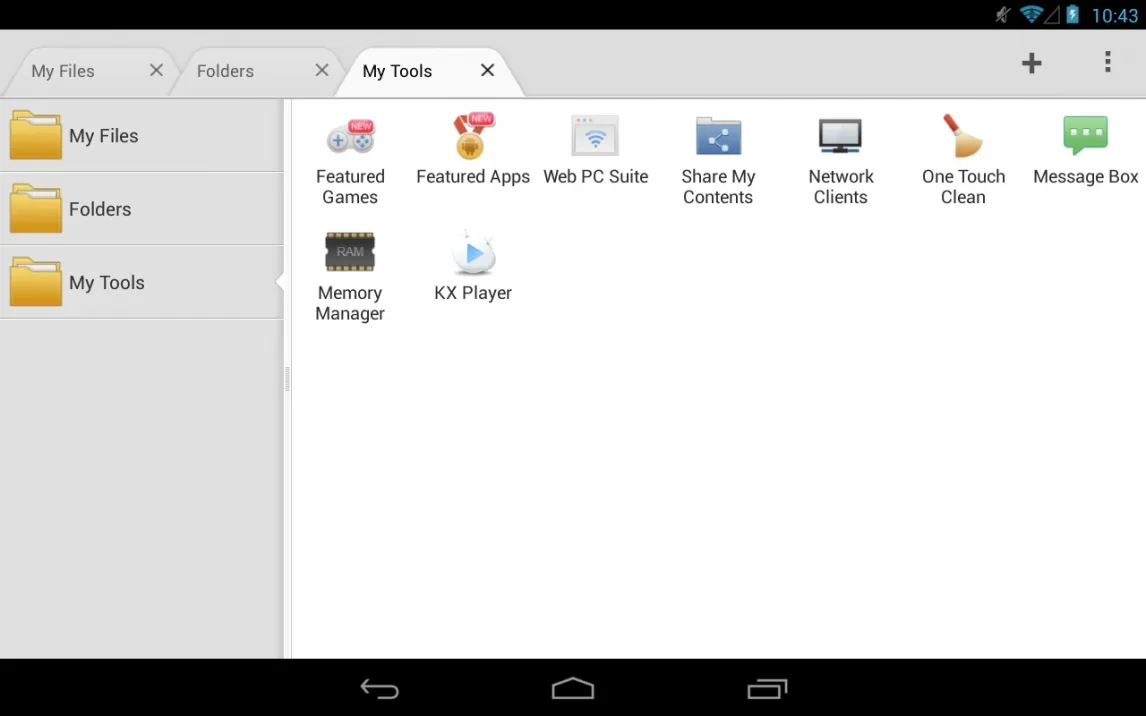
Task: Open the three-dot overflow menu
Action: click(1107, 63)
